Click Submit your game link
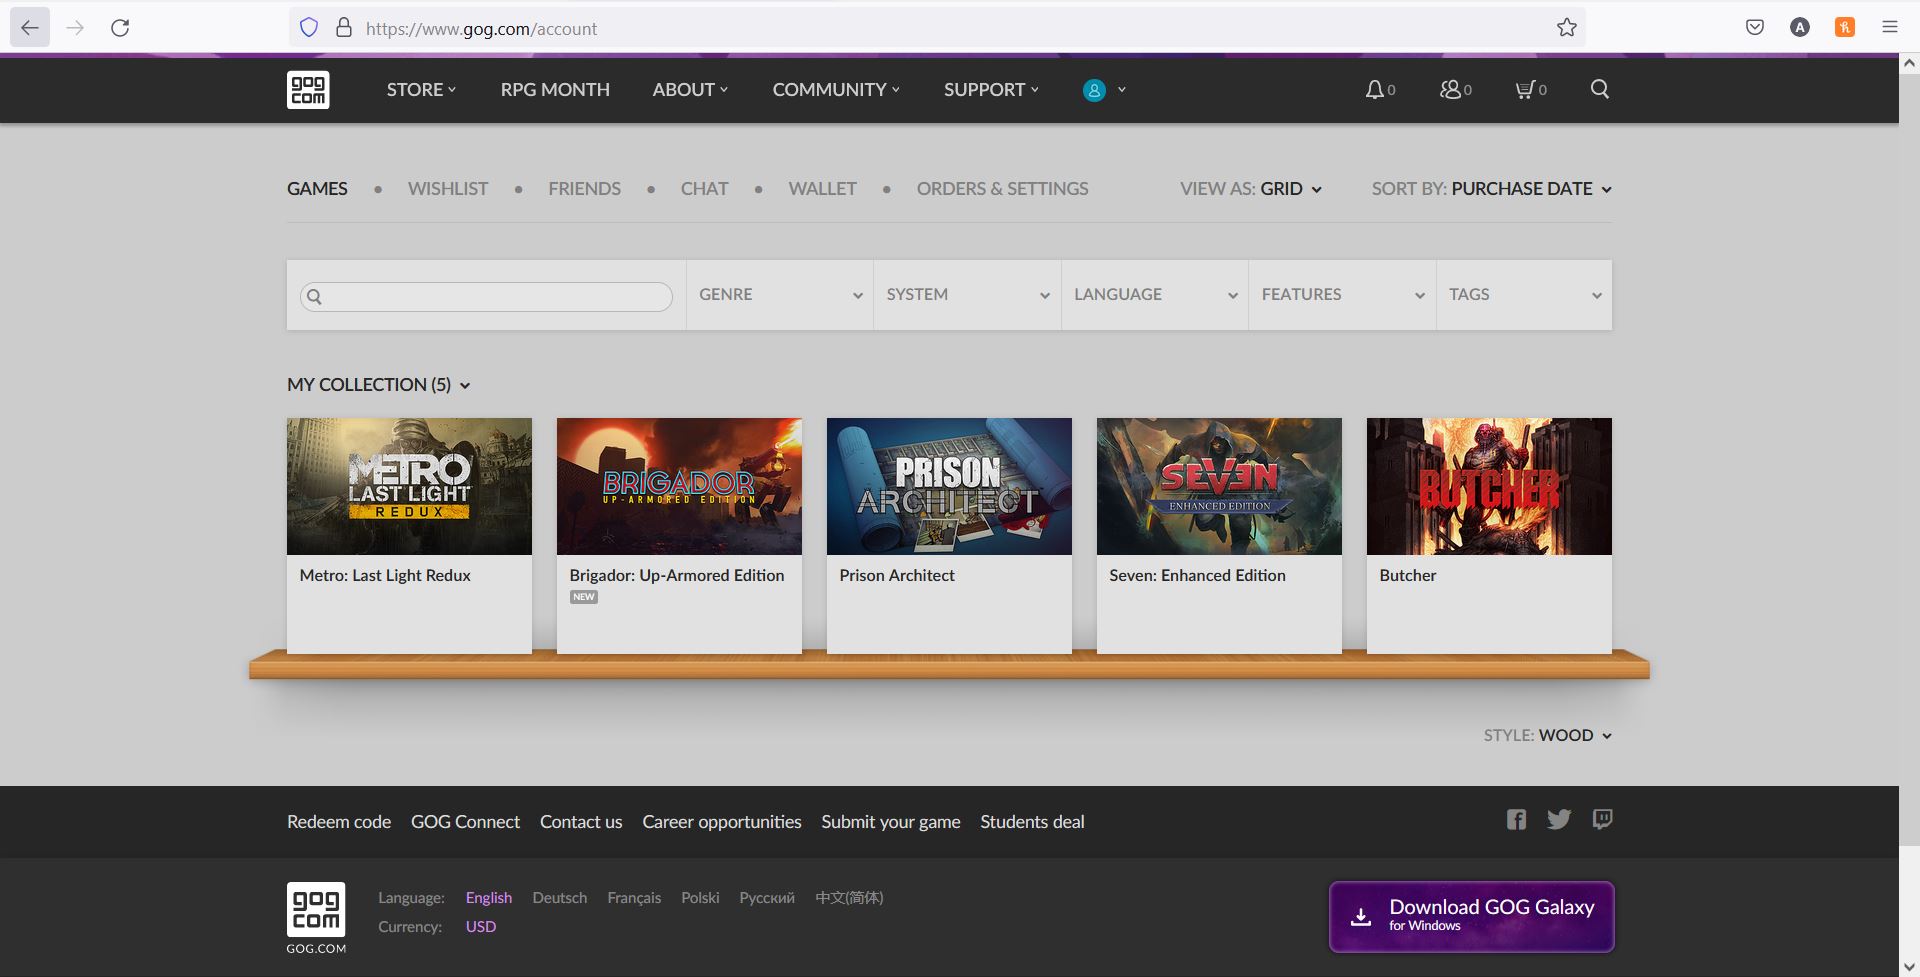 click(891, 822)
